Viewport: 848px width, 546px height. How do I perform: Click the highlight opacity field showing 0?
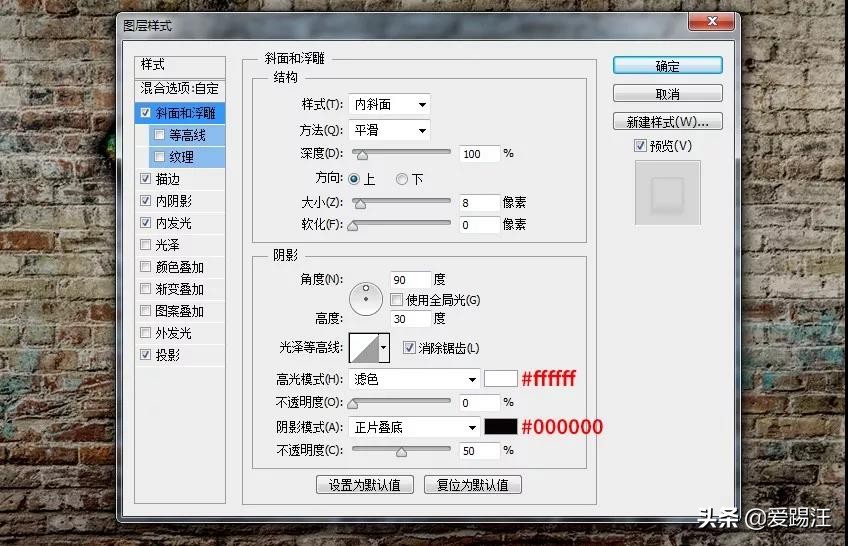click(x=479, y=403)
